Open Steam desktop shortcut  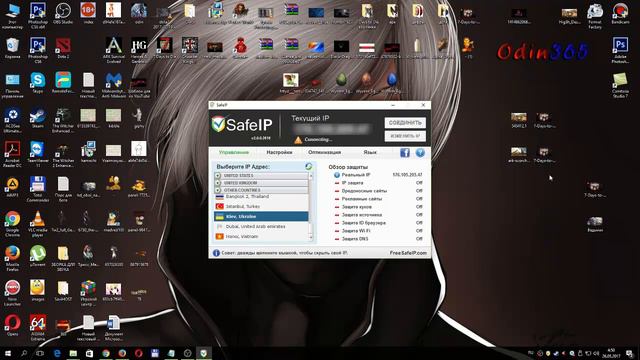coord(38,118)
